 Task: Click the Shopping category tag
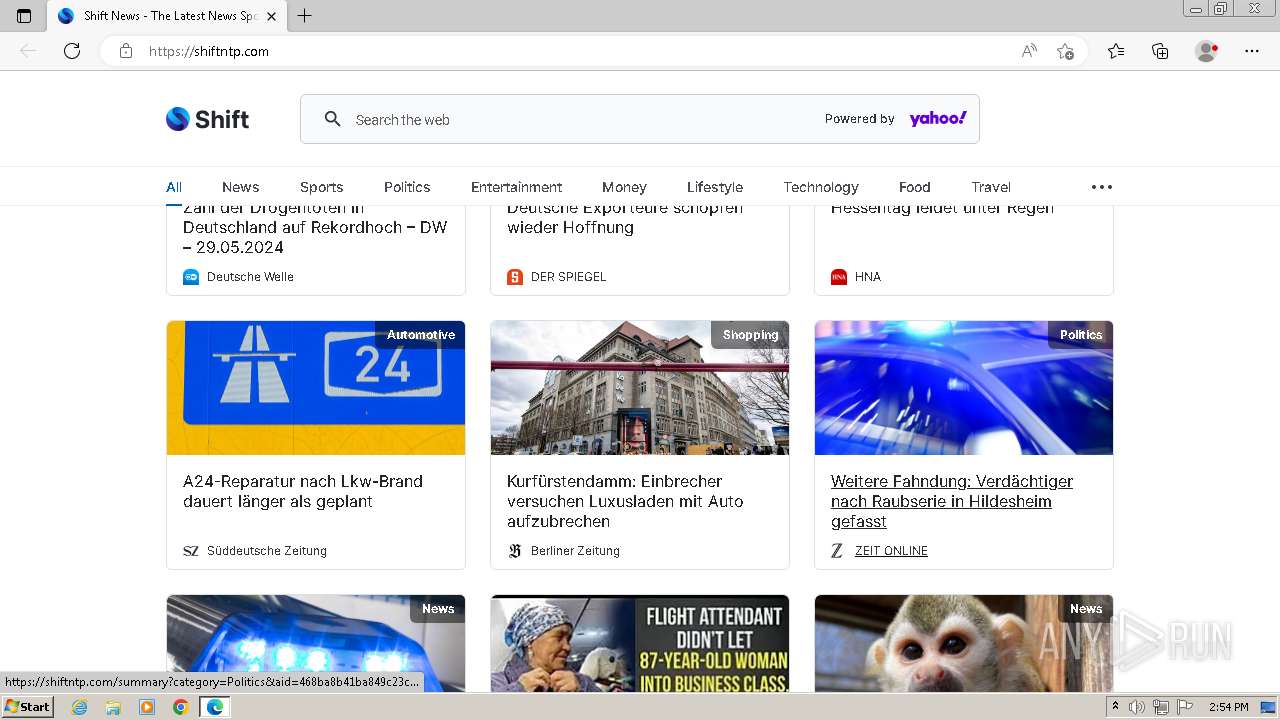[750, 335]
